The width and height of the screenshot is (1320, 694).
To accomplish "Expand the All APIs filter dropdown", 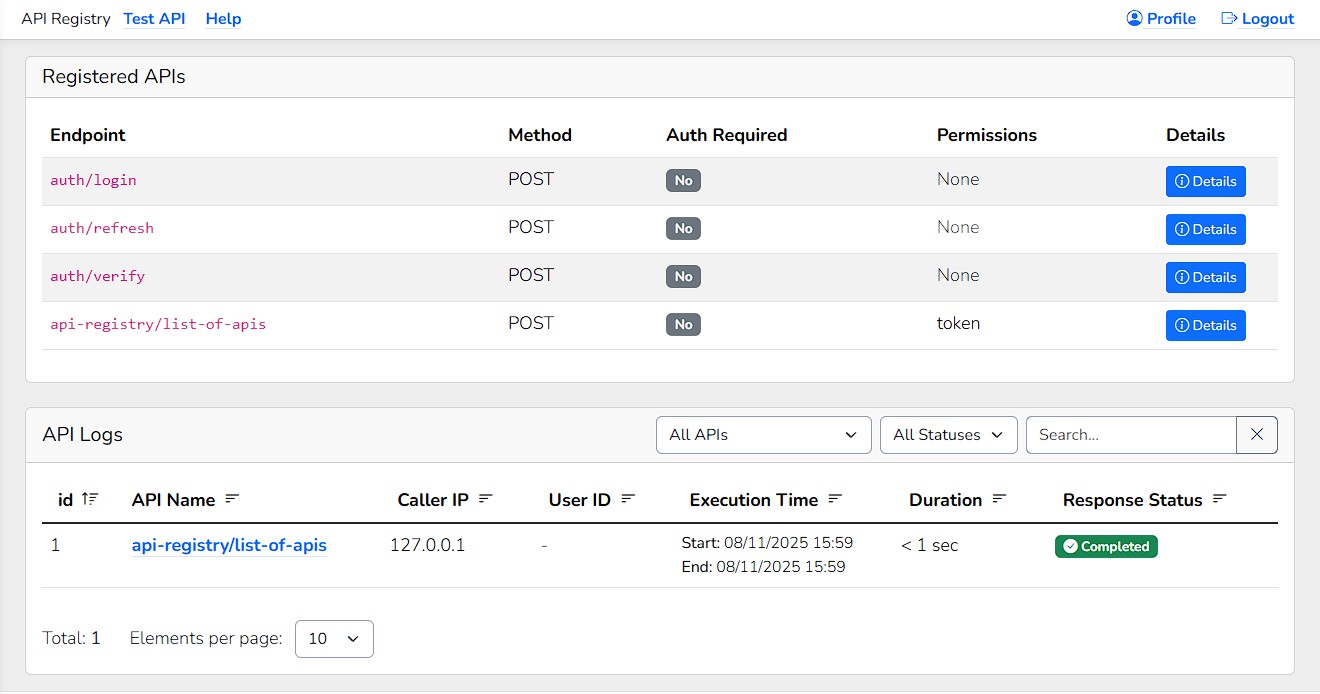I will (764, 435).
